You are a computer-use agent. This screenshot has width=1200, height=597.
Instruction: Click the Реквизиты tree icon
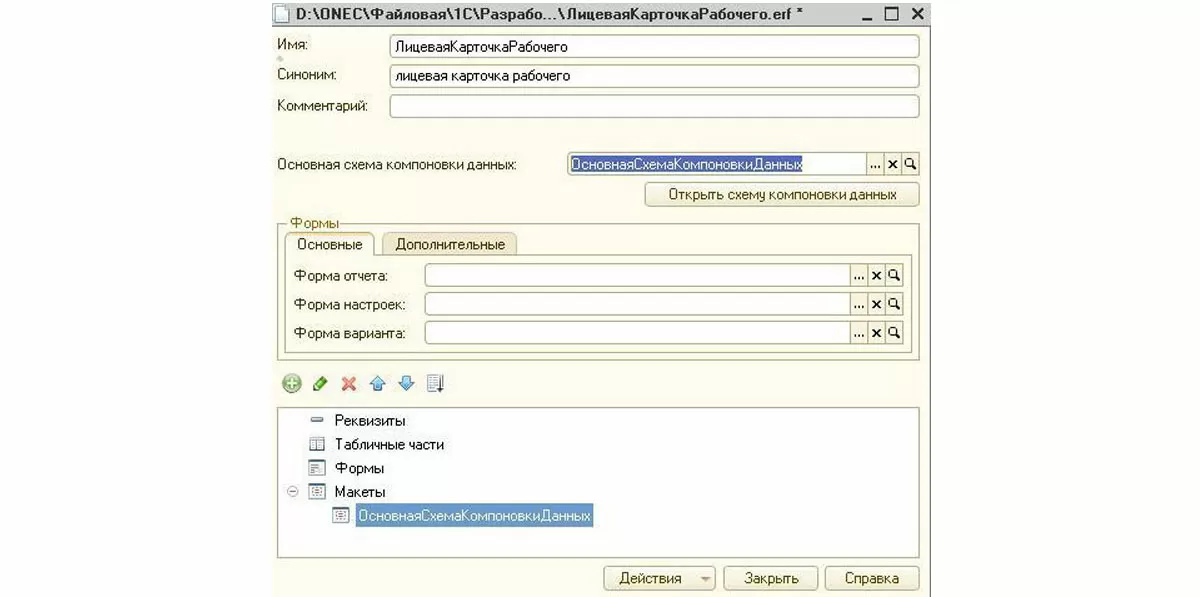pos(317,420)
